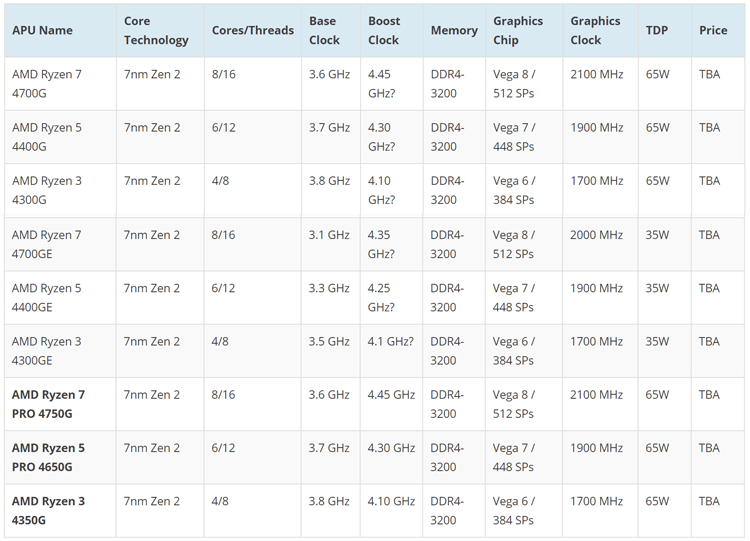Image resolution: width=750 pixels, height=541 pixels.
Task: Click the 'Memory' column header
Action: (x=454, y=30)
